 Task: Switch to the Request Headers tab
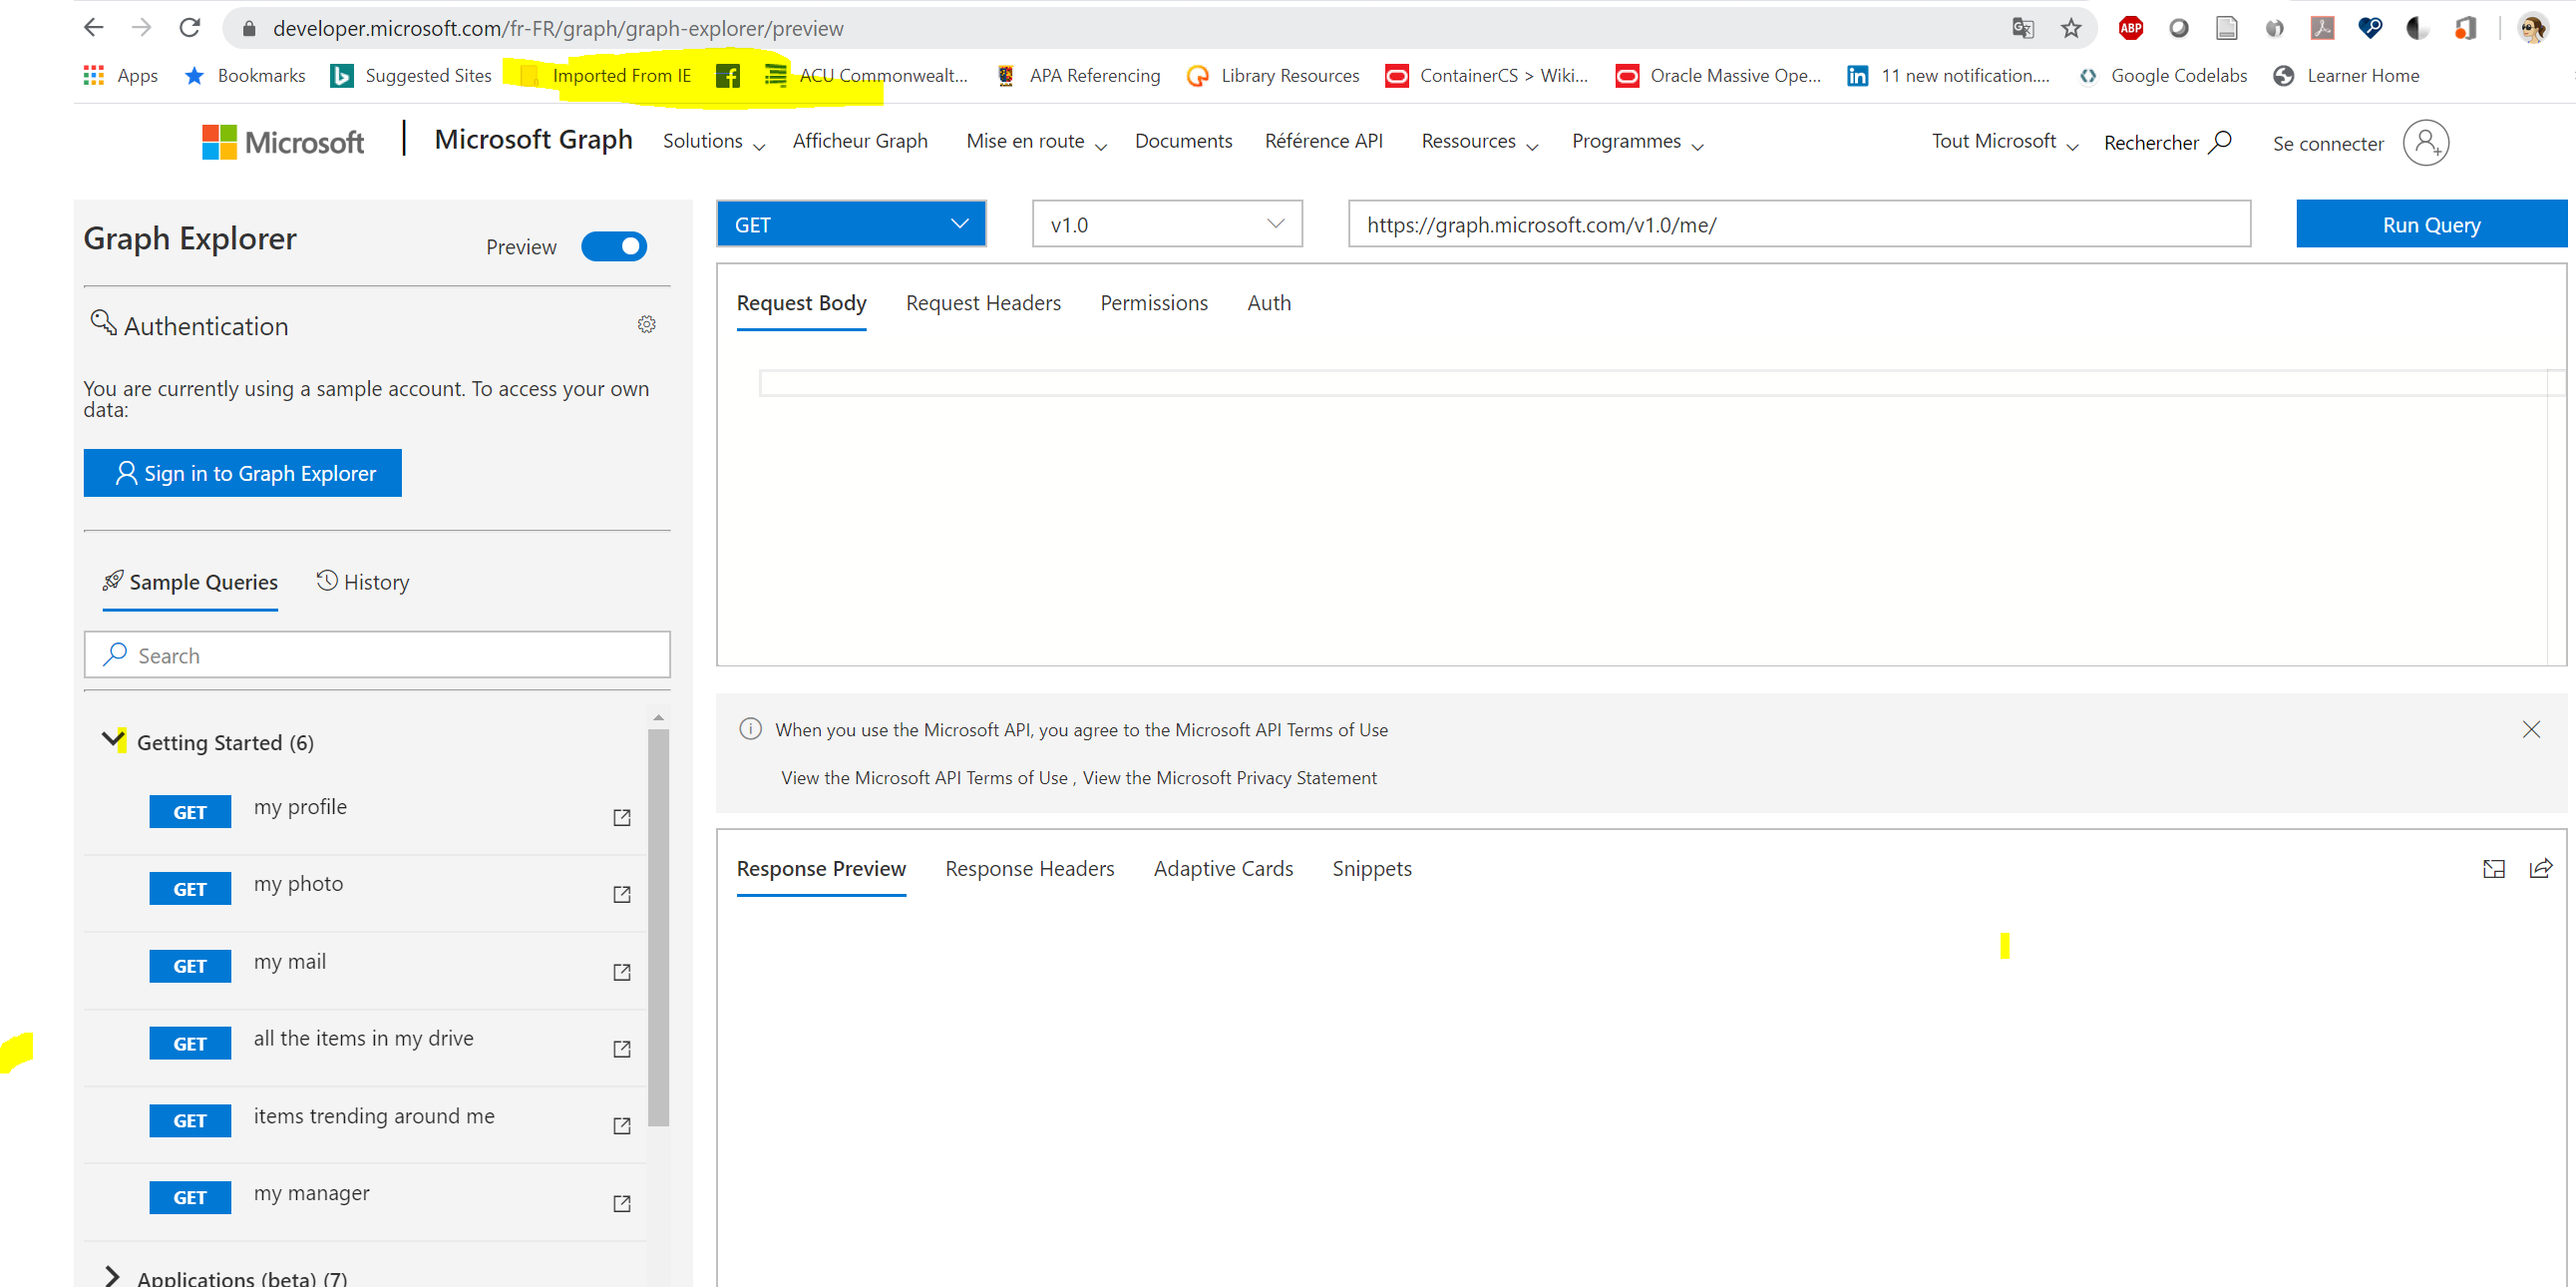(x=983, y=303)
